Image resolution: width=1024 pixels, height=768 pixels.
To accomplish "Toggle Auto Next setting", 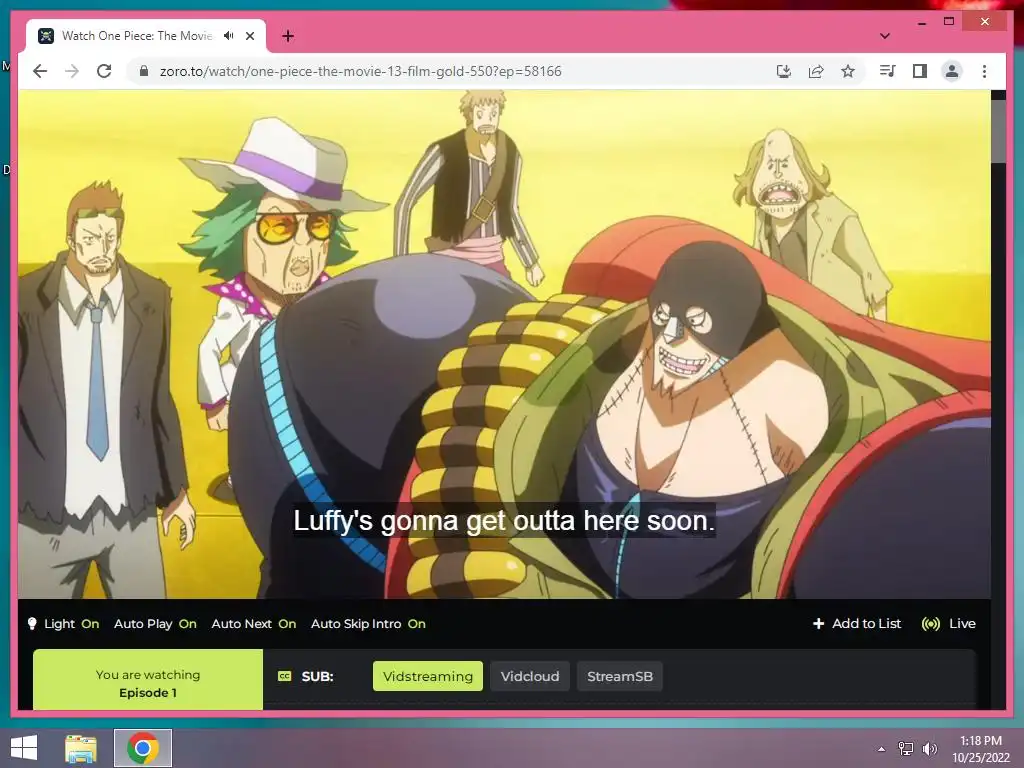I will click(254, 624).
